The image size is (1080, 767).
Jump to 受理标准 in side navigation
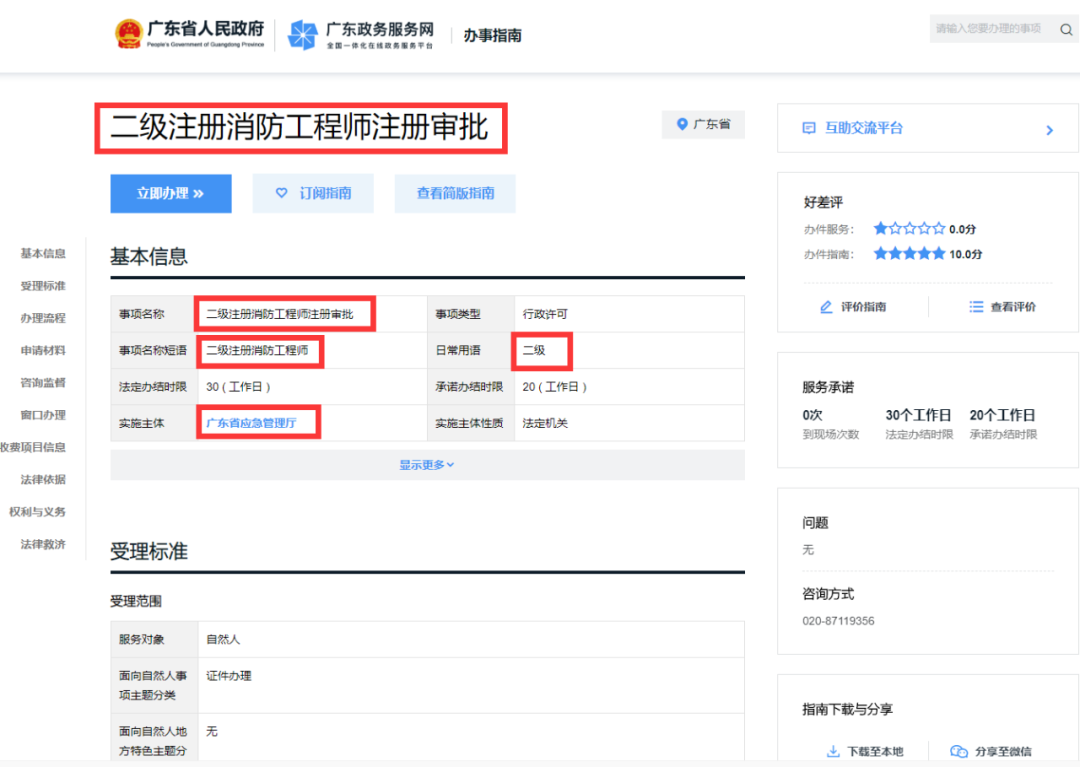point(43,286)
